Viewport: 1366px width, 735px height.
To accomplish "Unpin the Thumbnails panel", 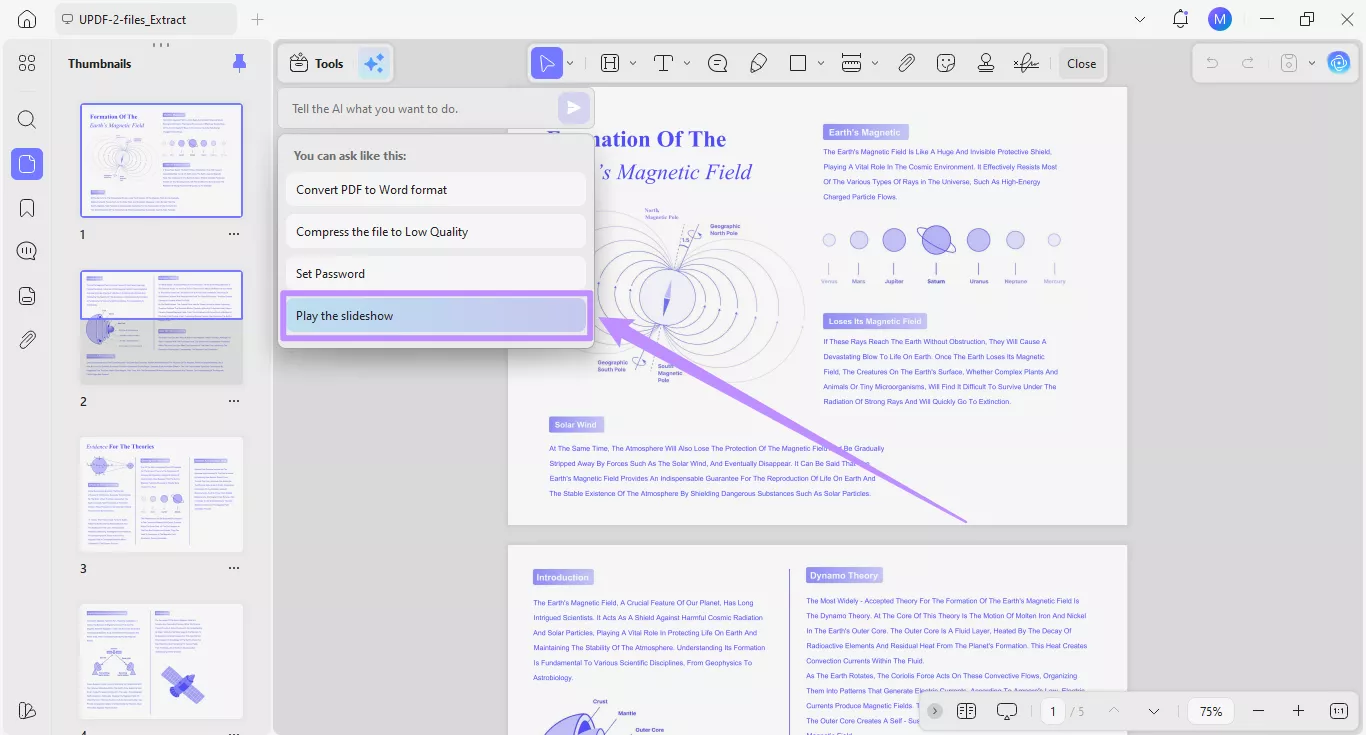I will (239, 63).
